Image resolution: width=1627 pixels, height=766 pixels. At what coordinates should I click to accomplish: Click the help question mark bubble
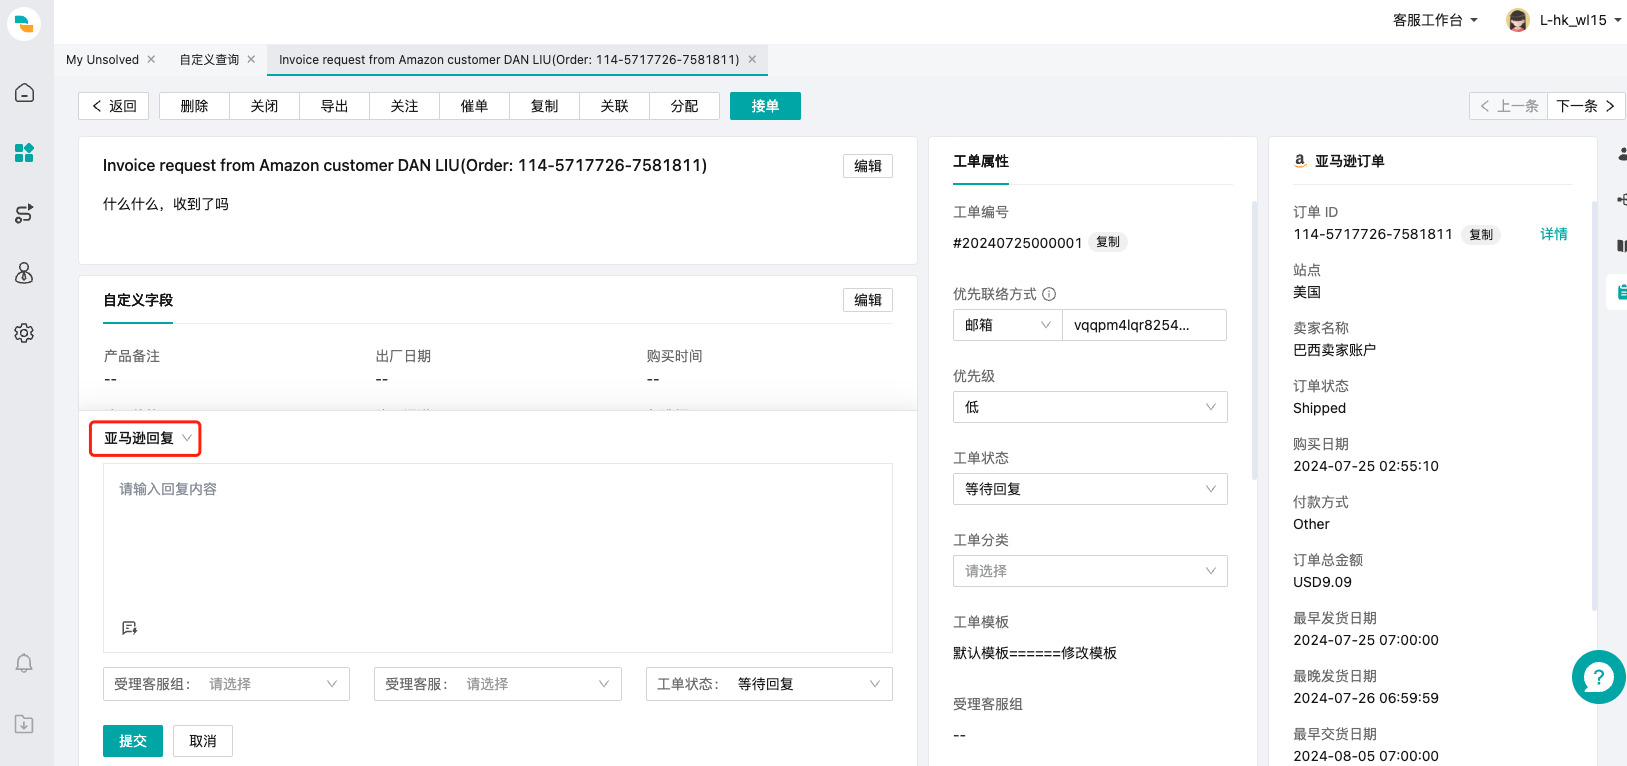pyautogui.click(x=1598, y=677)
